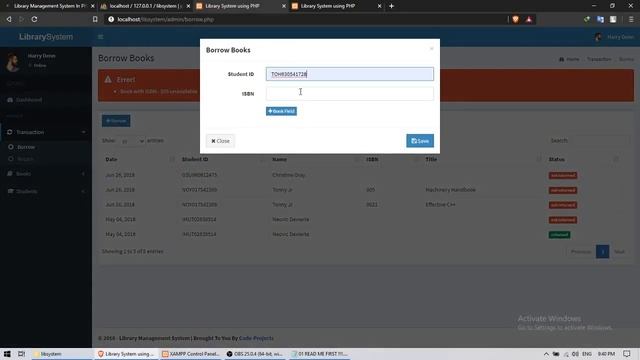Viewport: 640px width, 360px height.
Task: Click the Student ID input field
Action: 349,74
